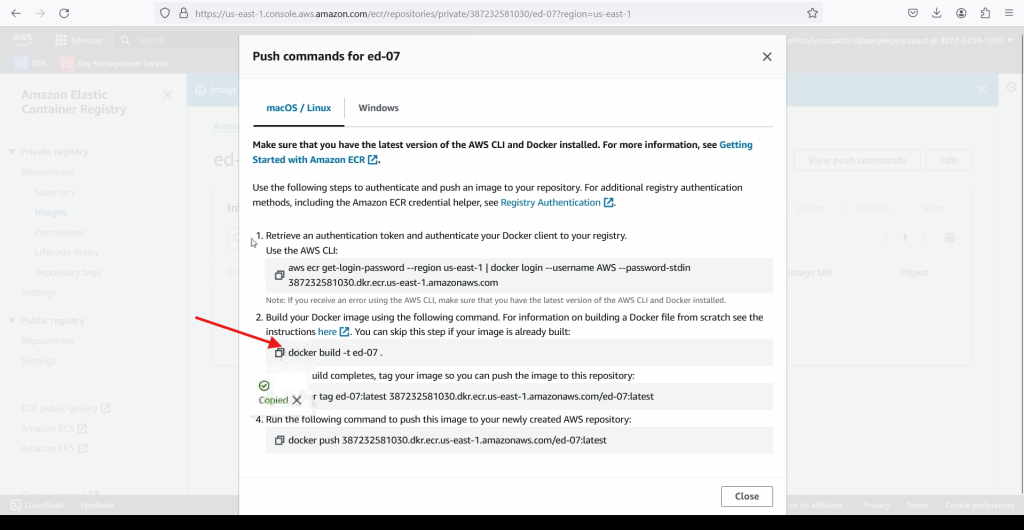Close the Push commands dialog with X
The image size is (1024, 530).
(767, 57)
